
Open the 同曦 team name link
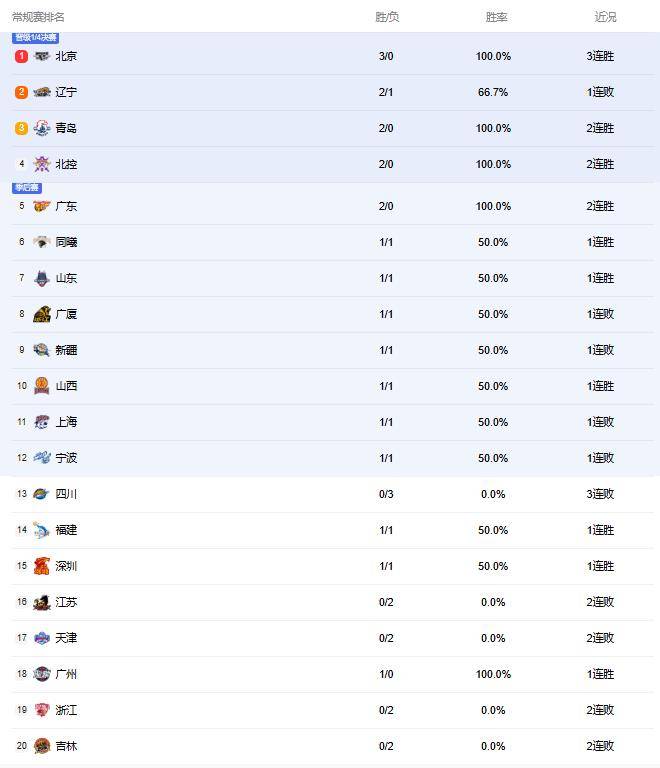tap(66, 242)
